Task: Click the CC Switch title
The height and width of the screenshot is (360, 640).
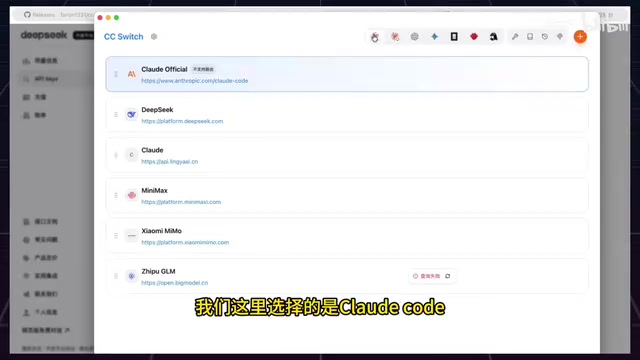Action: click(x=124, y=37)
